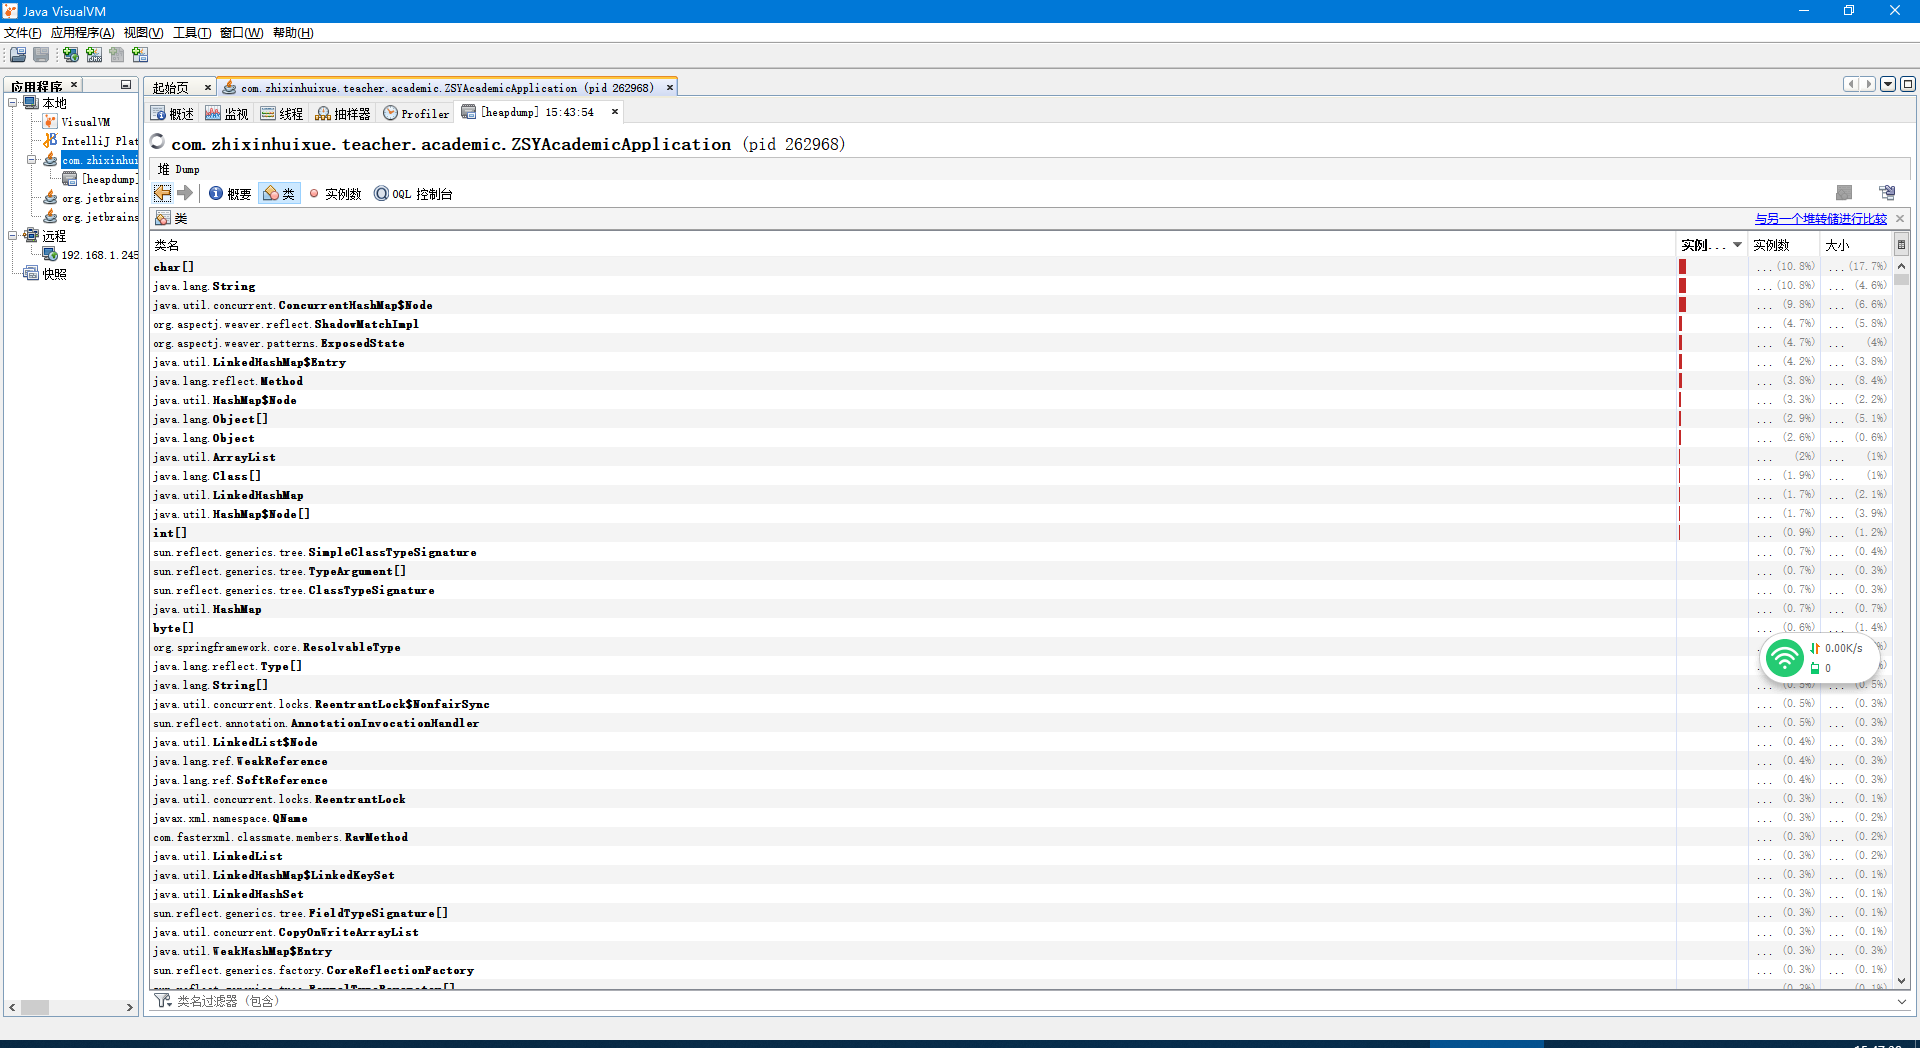Click the grey classes-view icon beside export
The height and width of the screenshot is (1048, 1920).
1844,193
